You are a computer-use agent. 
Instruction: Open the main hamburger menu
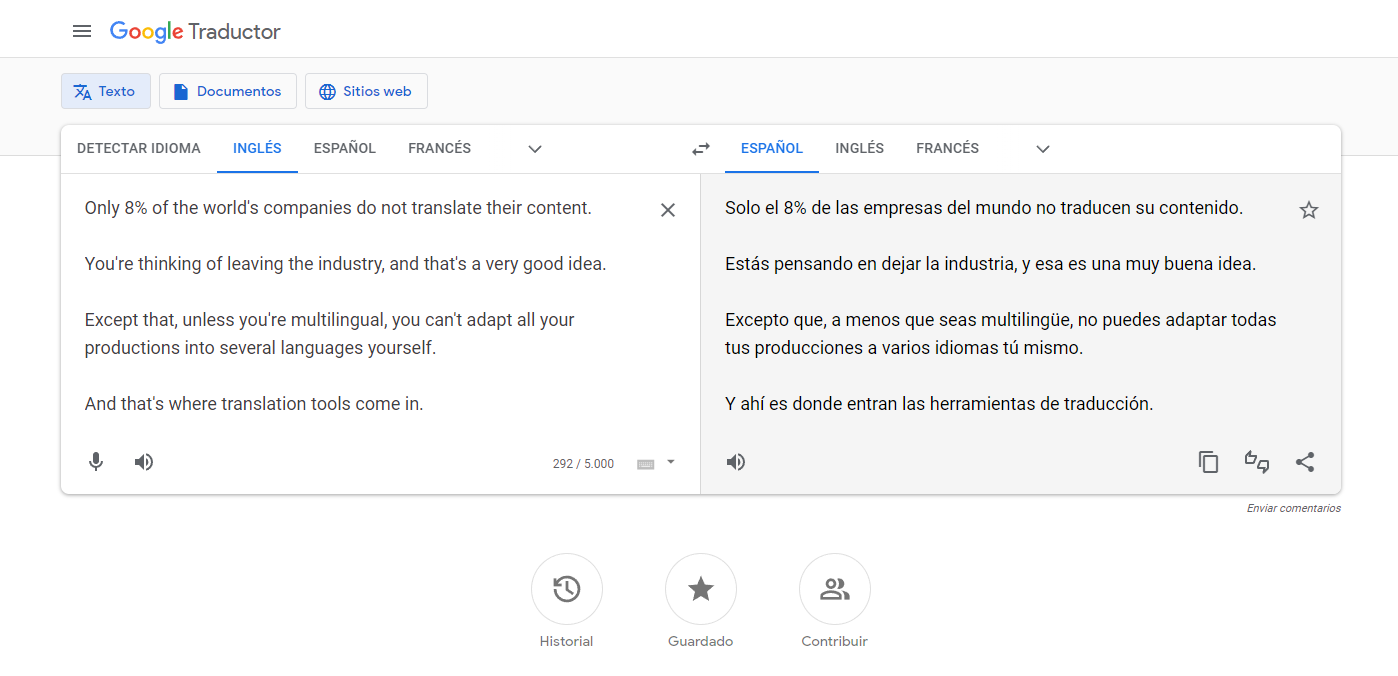tap(82, 31)
